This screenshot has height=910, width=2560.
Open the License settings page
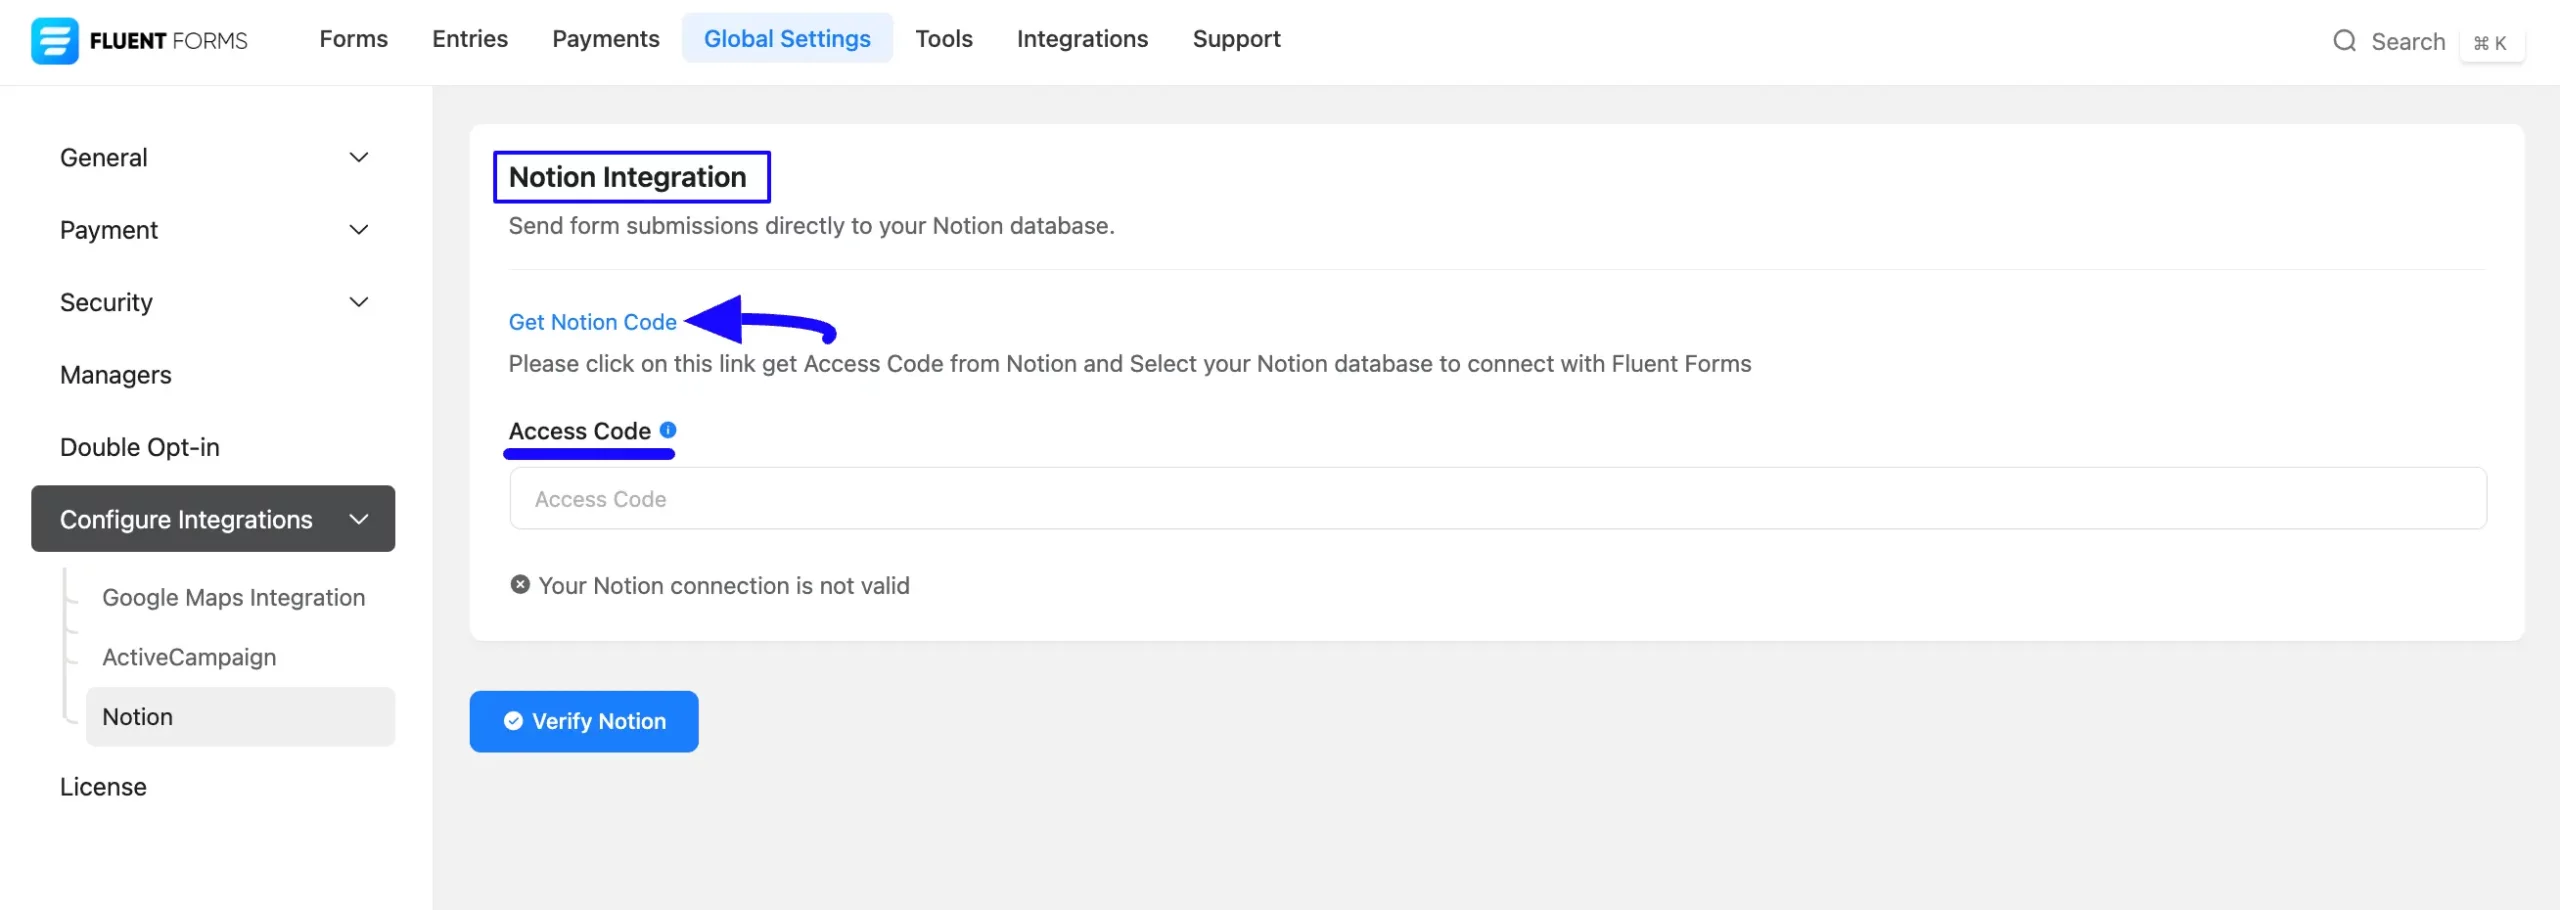103,787
